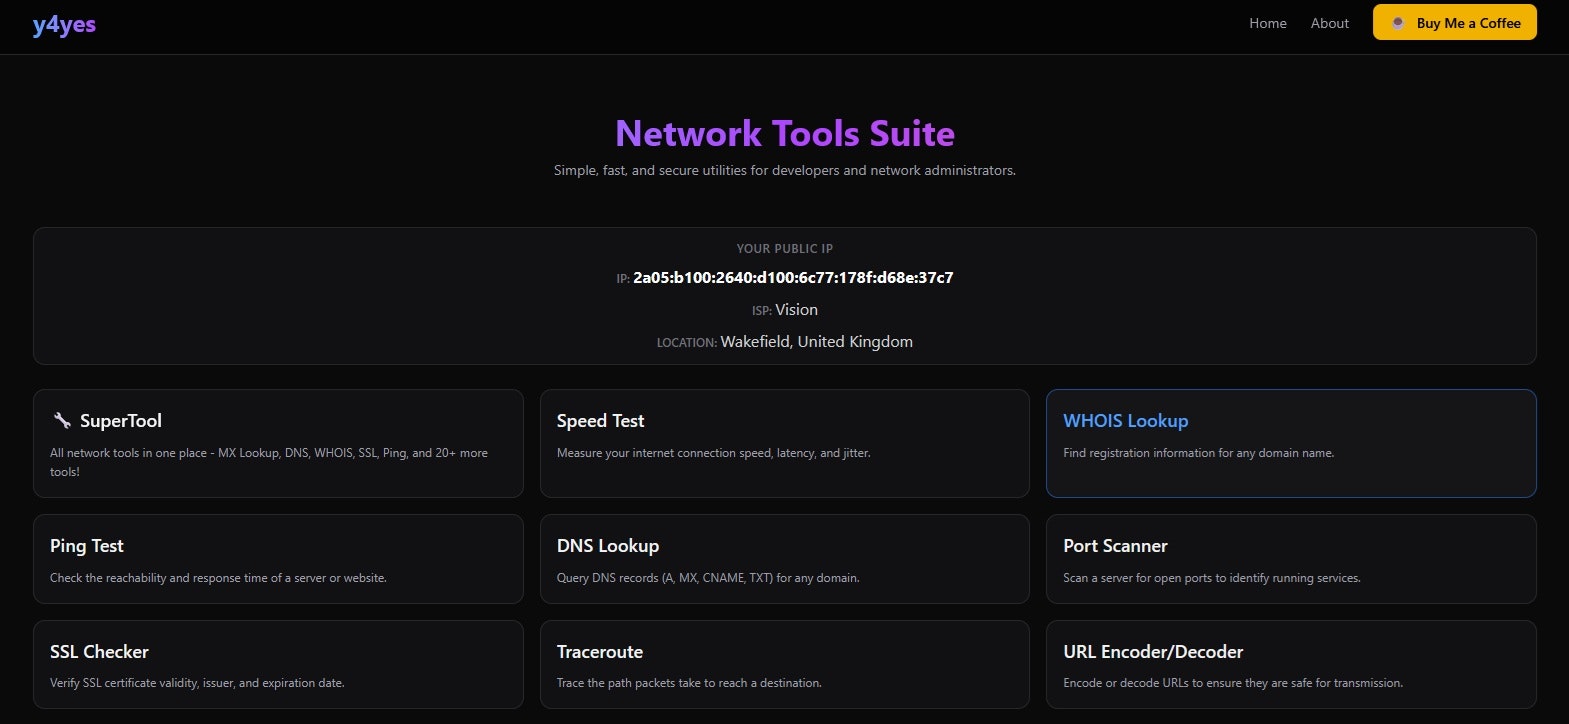Open the Home navigation link
Image resolution: width=1569 pixels, height=724 pixels.
point(1267,23)
